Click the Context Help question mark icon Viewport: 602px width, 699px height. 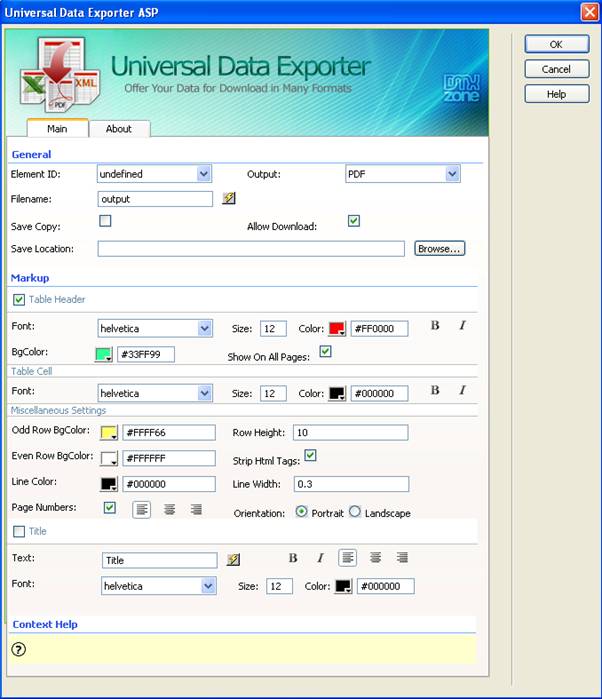19,649
